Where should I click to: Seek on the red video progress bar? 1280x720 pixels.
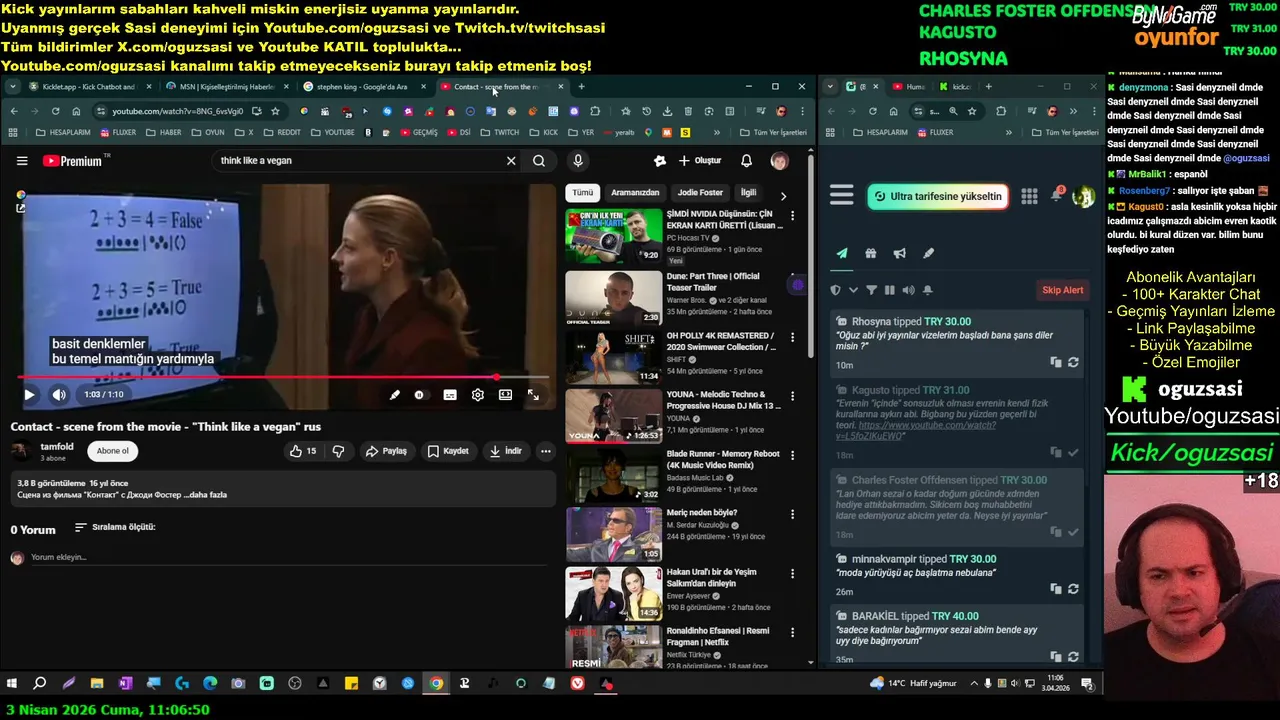coord(283,378)
